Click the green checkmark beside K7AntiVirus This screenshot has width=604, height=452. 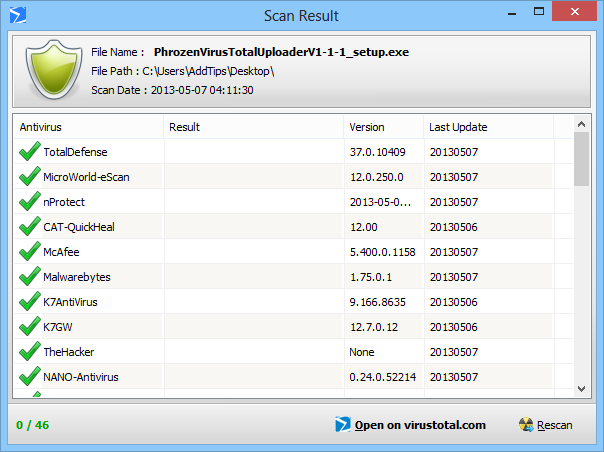tap(30, 301)
